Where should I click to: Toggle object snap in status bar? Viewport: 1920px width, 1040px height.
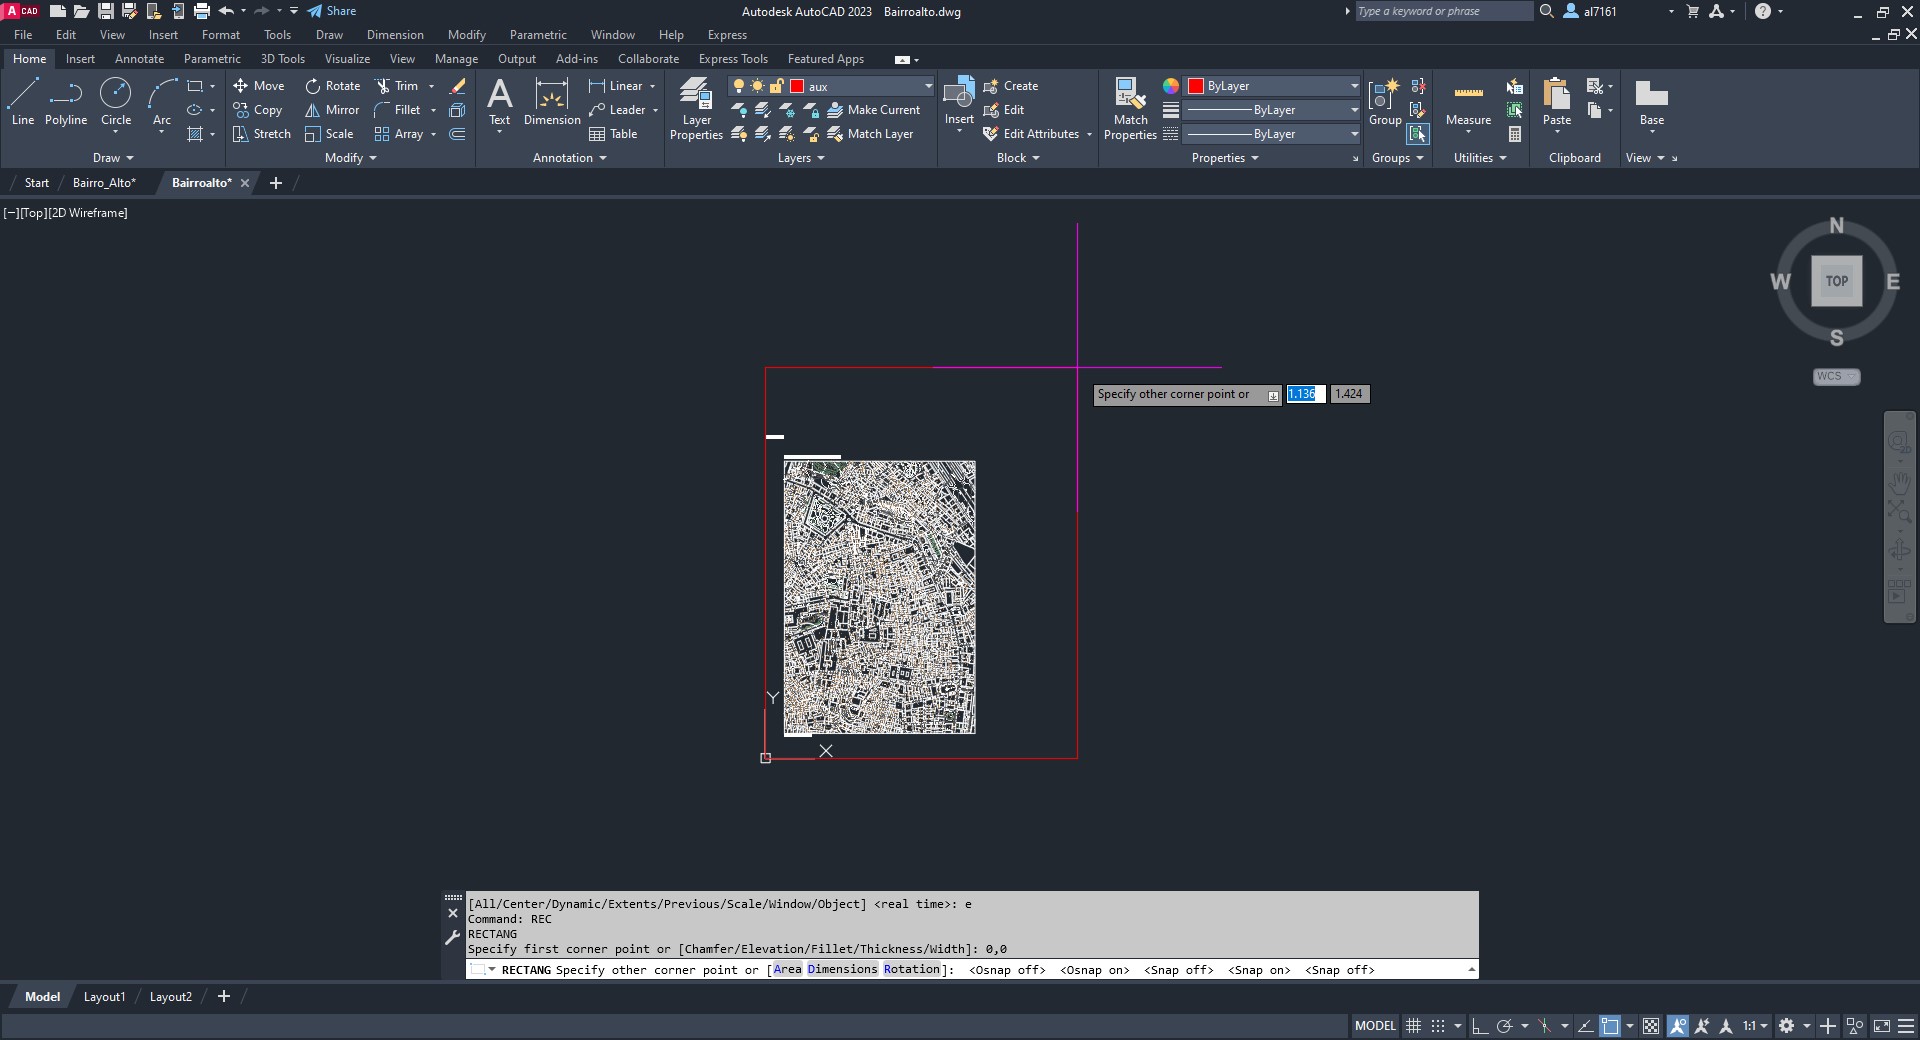click(x=1610, y=1026)
